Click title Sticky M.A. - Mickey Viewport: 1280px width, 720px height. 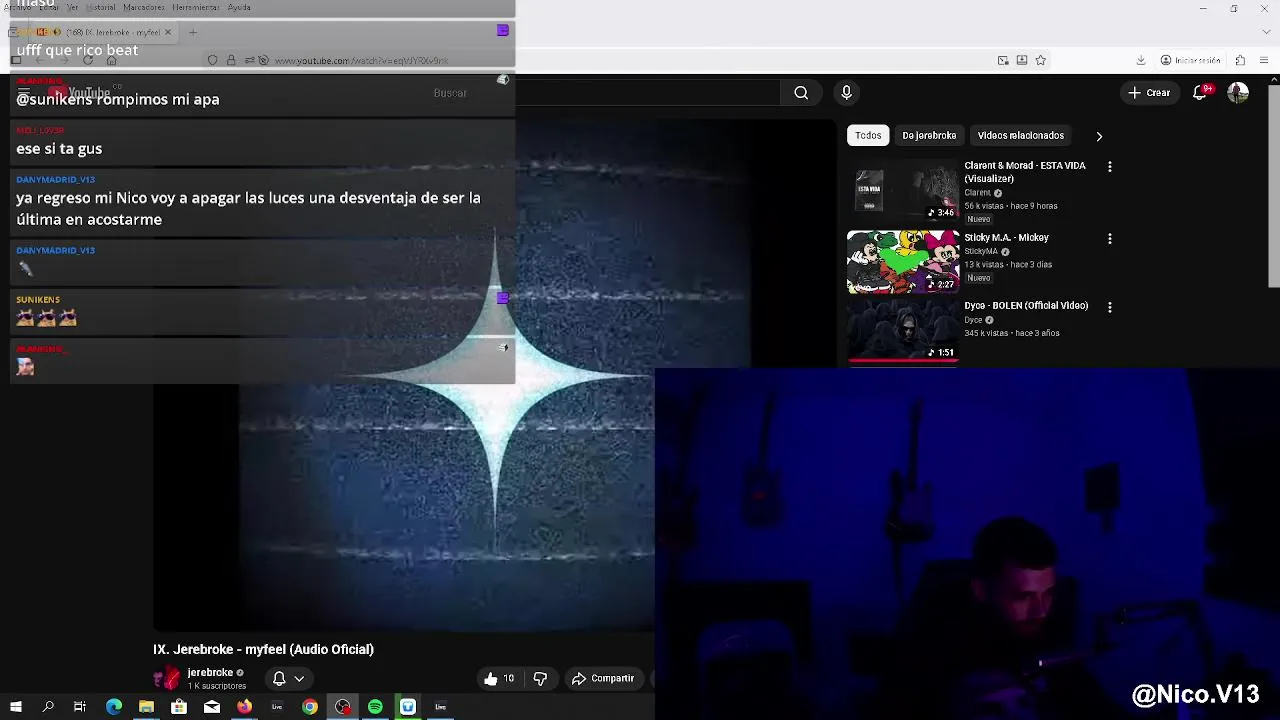click(1006, 238)
